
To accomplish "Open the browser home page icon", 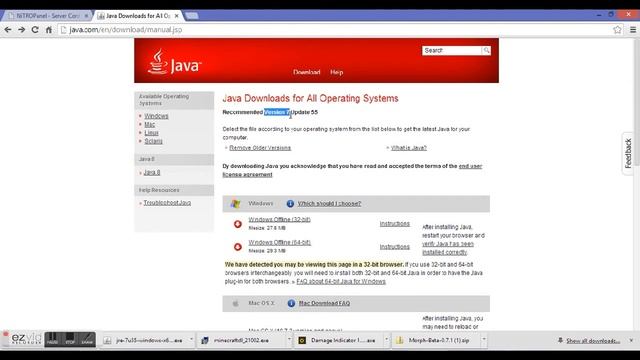I will click(x=49, y=30).
